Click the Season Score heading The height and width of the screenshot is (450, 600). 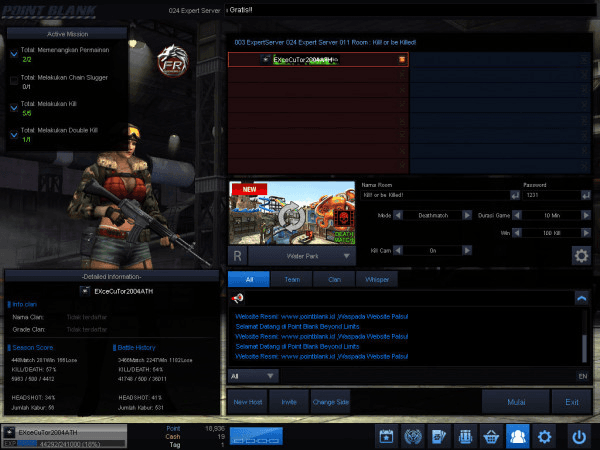click(x=33, y=347)
